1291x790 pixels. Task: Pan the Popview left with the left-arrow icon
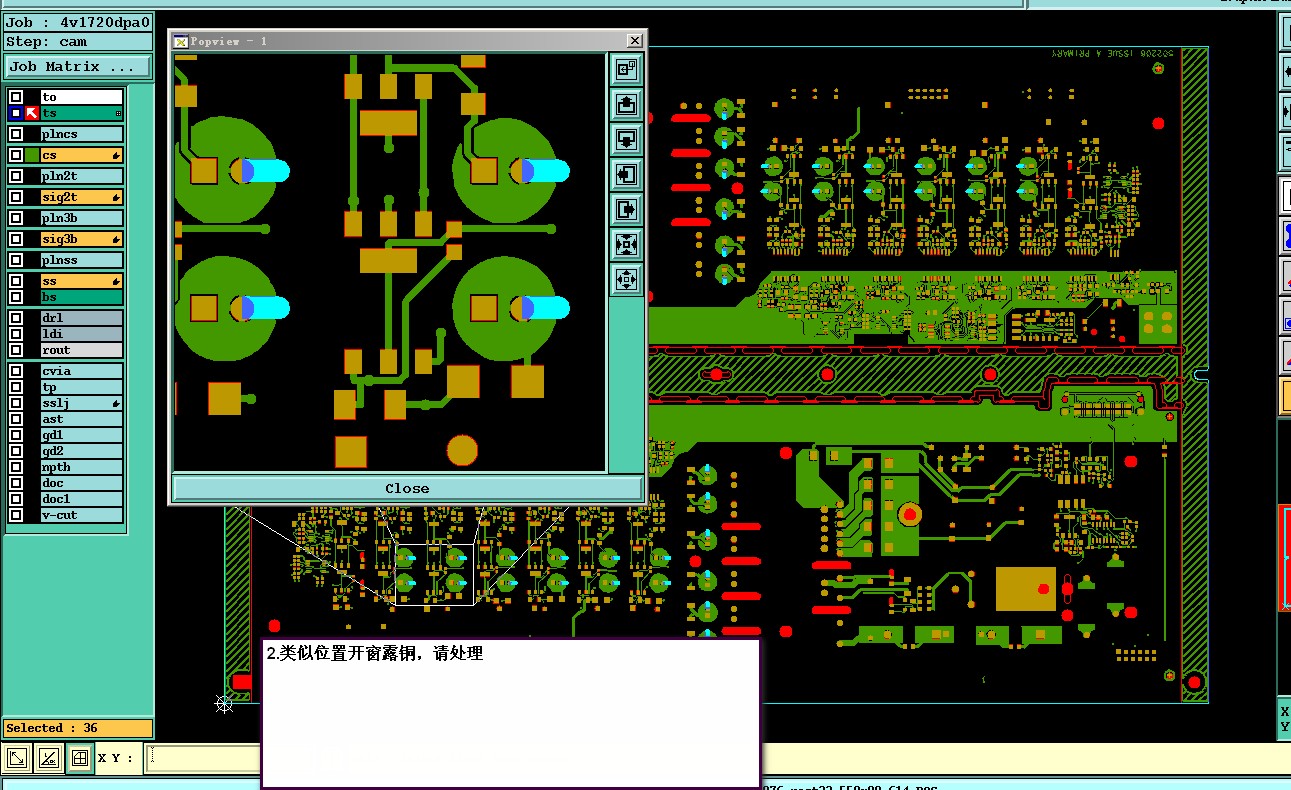[626, 174]
